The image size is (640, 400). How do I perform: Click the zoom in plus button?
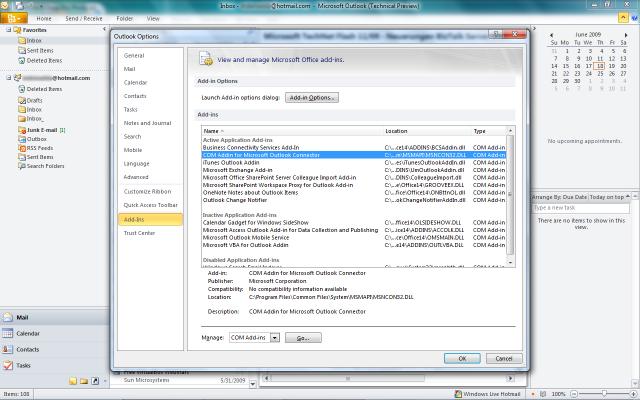pyautogui.click(x=633, y=394)
